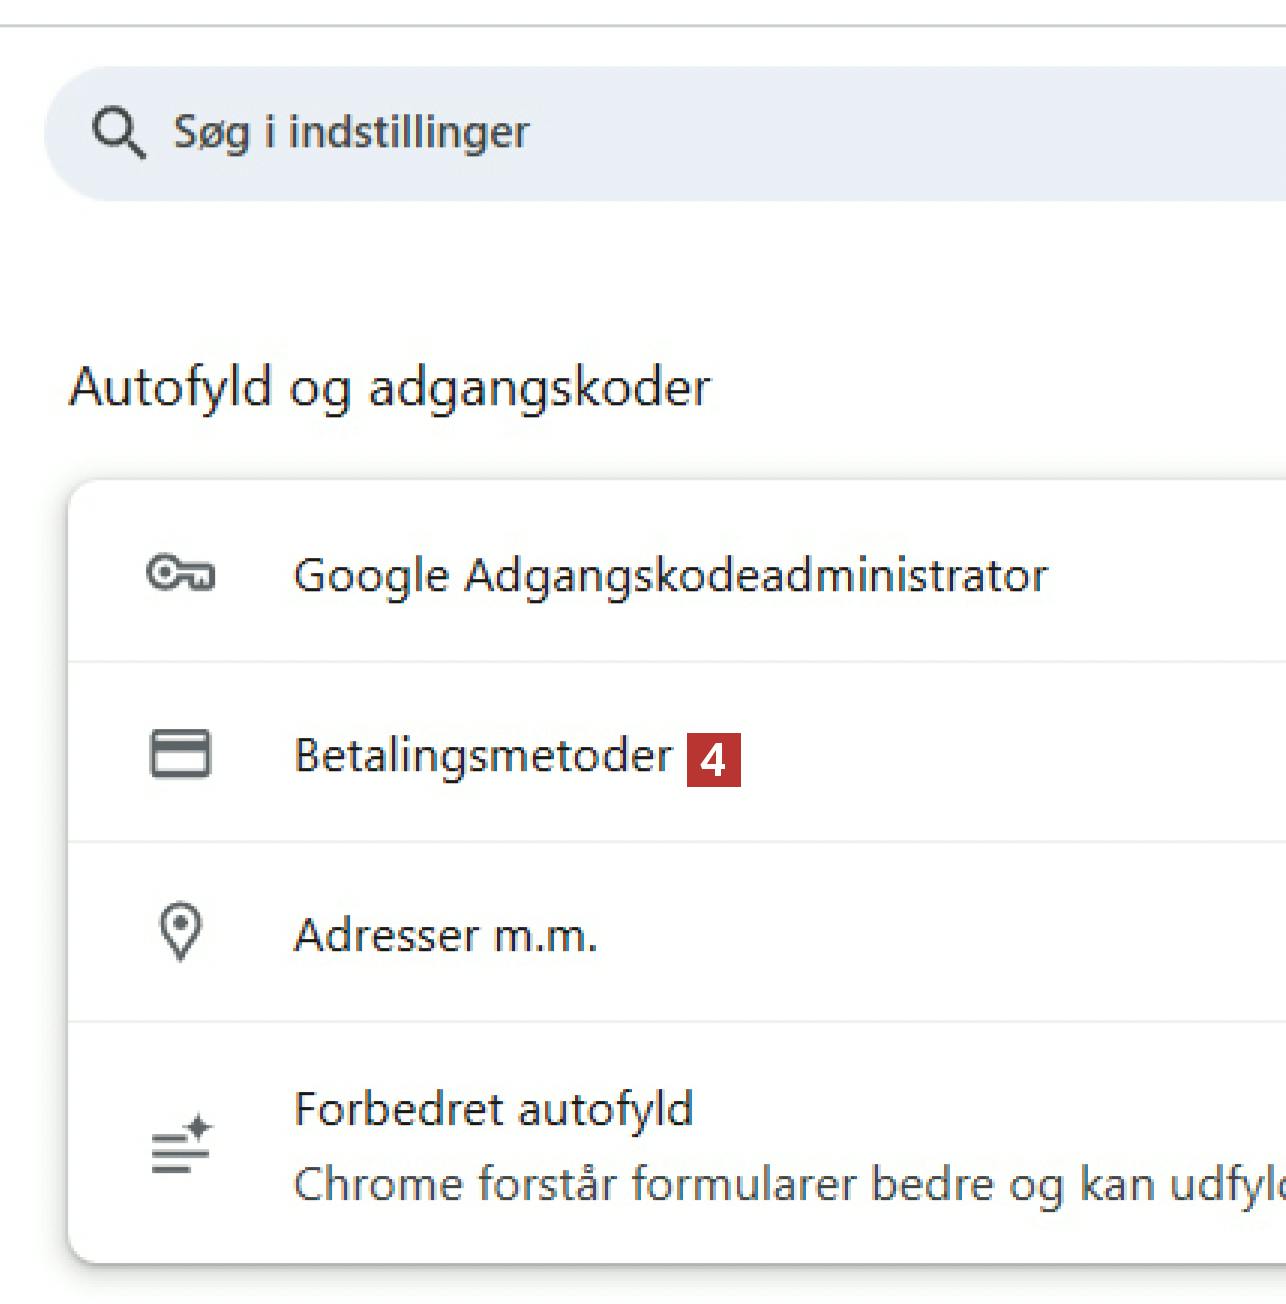Click the word "Google" in the password manager row
This screenshot has width=1286, height=1304.
pyautogui.click(x=370, y=576)
